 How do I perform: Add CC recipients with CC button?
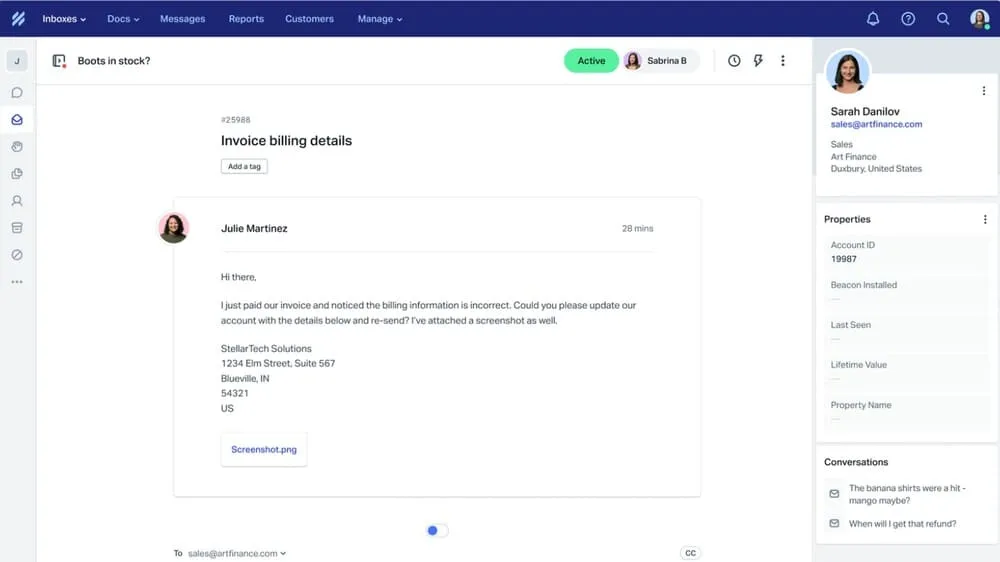click(x=690, y=553)
